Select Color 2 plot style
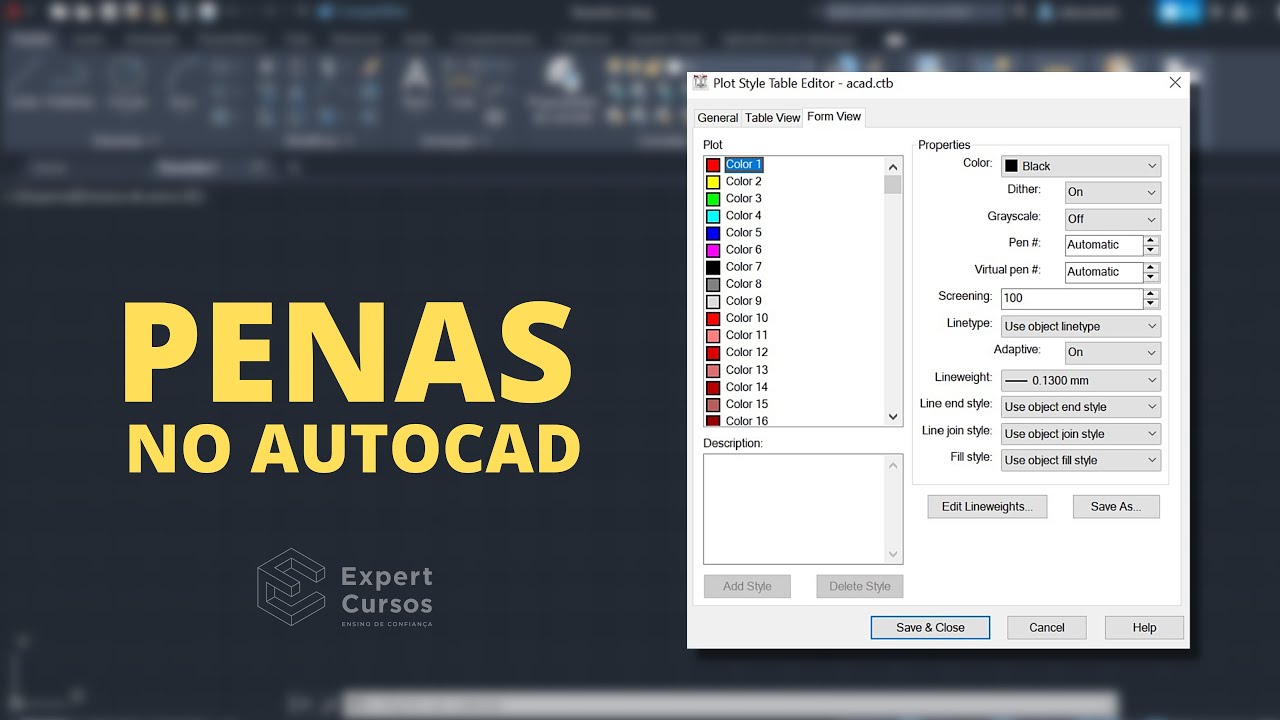Viewport: 1280px width, 720px height. pos(744,181)
